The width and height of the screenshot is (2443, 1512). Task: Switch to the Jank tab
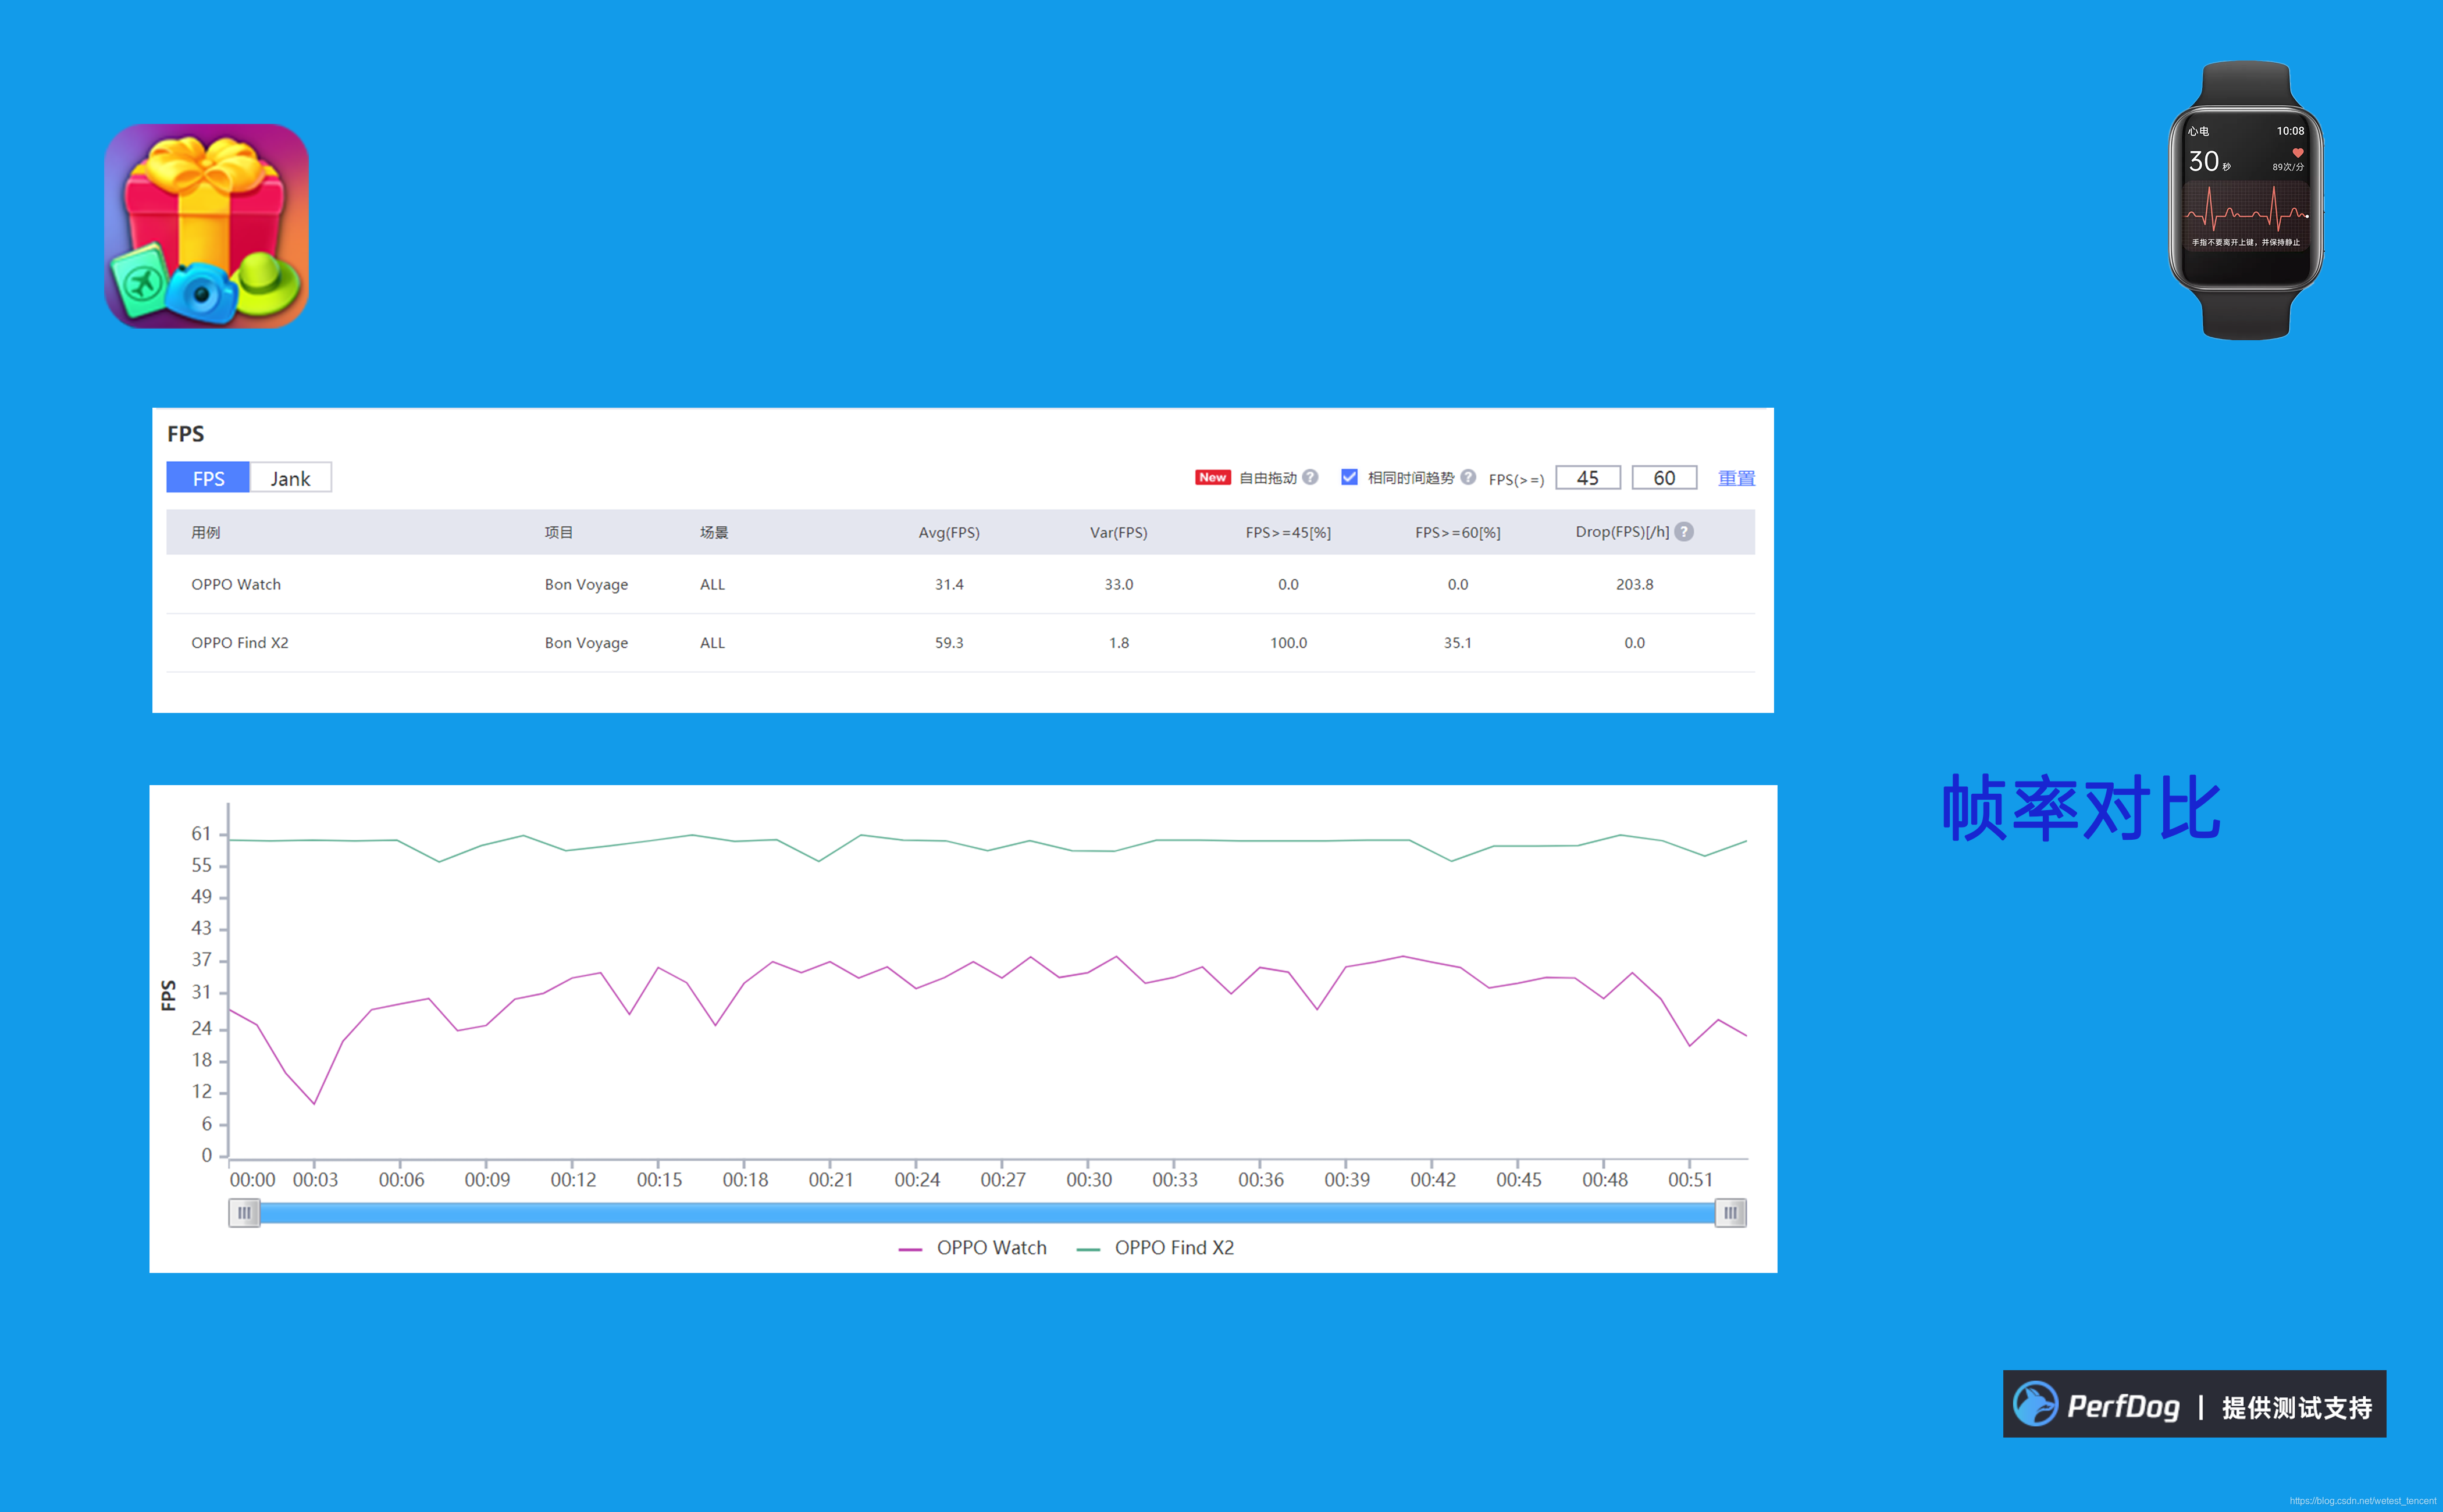pyautogui.click(x=290, y=478)
